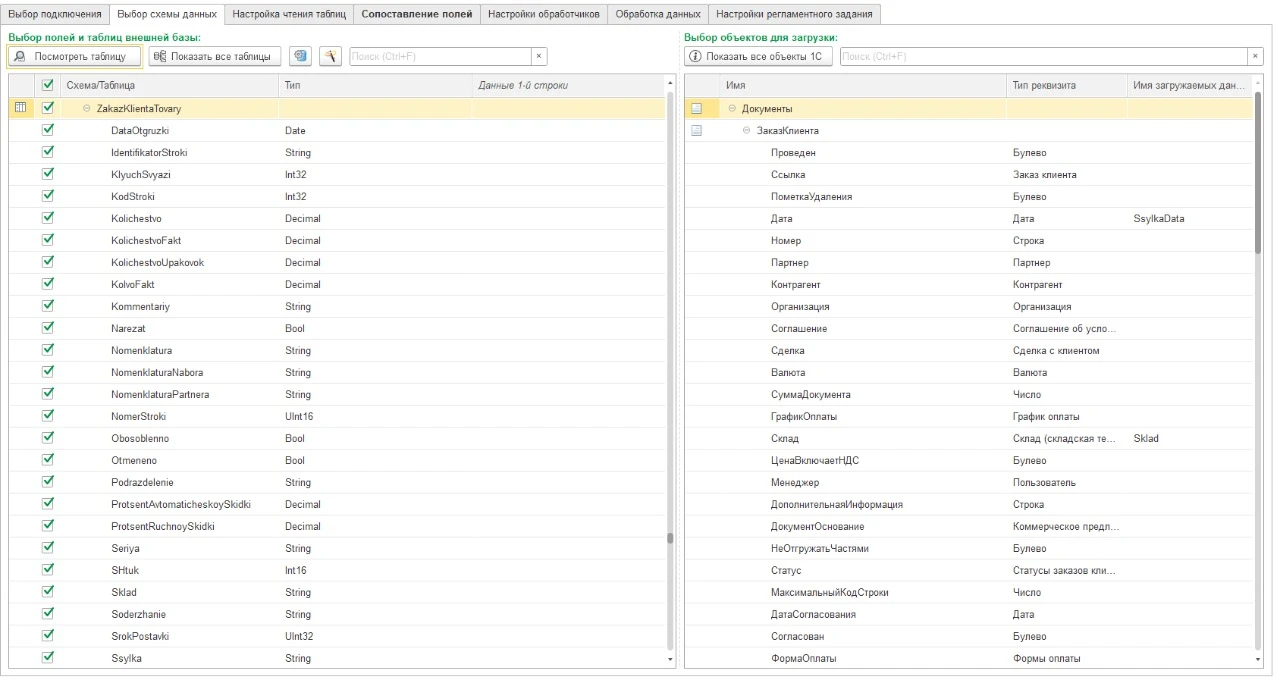Click the left table vertical scrollbar thumb
The width and height of the screenshot is (1280, 680).
(670, 538)
